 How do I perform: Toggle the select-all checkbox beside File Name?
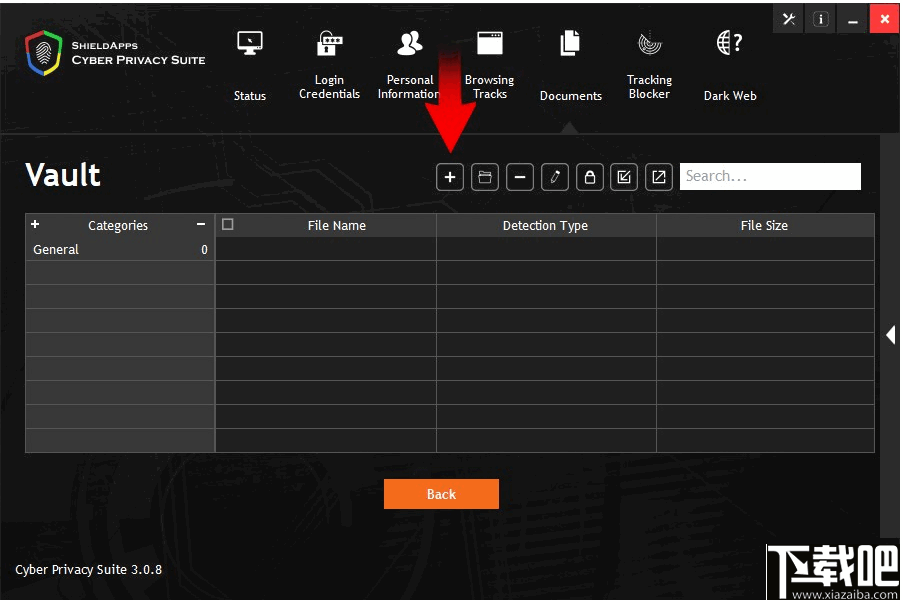click(x=228, y=224)
